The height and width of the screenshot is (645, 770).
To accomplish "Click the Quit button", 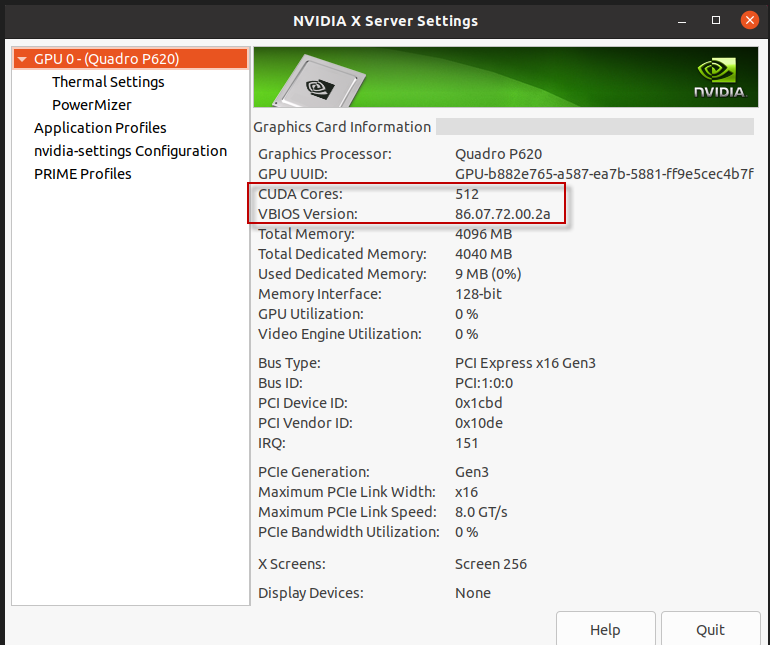I will pos(710,629).
